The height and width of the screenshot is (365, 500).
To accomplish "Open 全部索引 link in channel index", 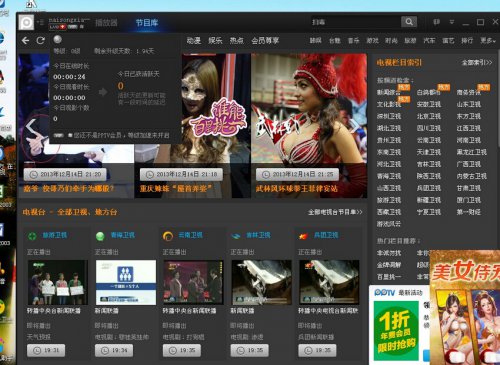I will click(477, 62).
